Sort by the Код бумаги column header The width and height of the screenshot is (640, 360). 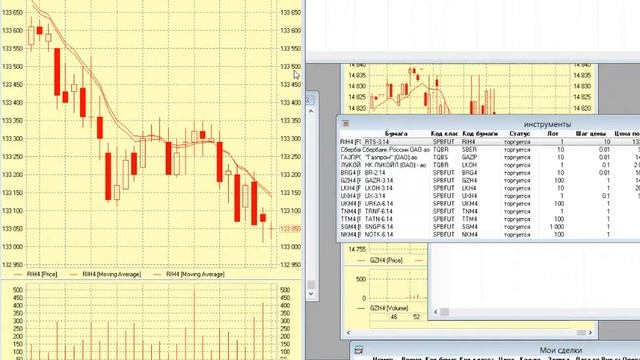(480, 133)
